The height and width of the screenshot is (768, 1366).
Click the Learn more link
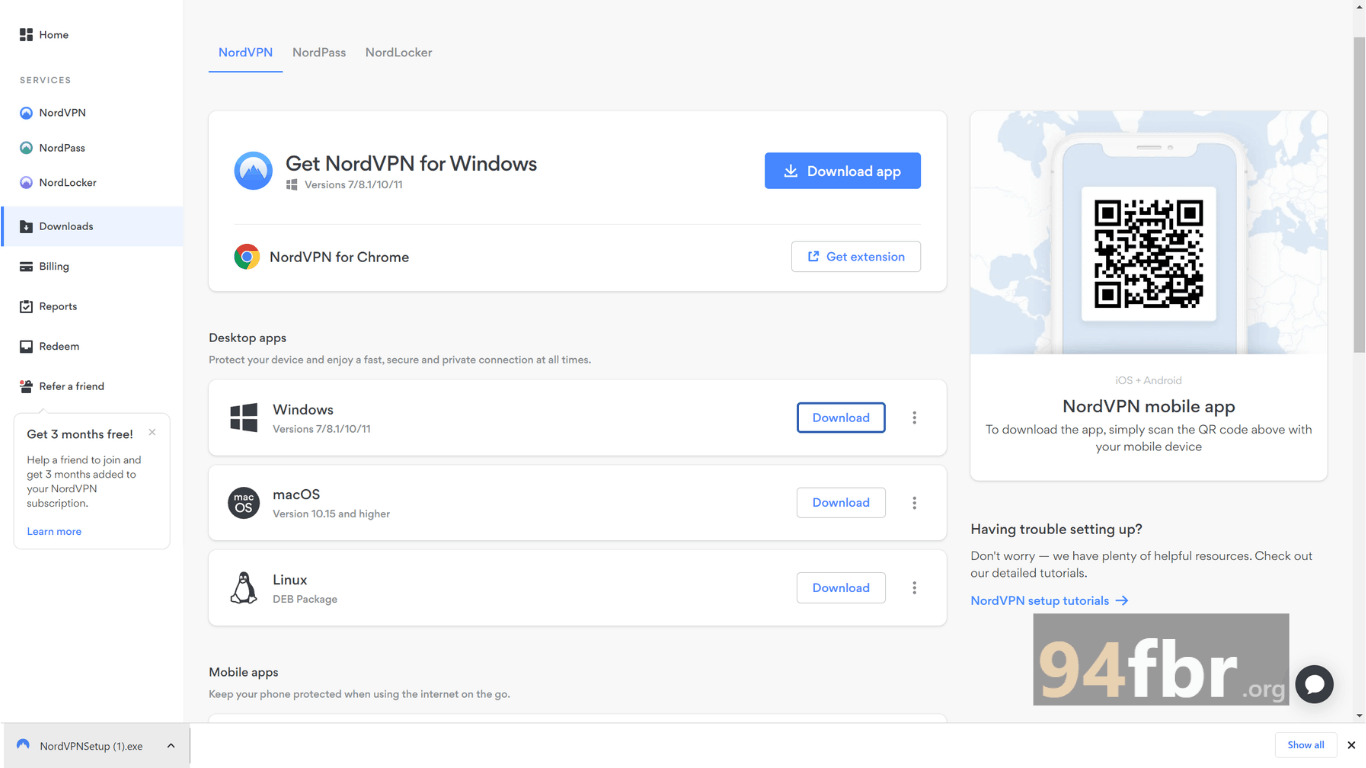click(x=54, y=532)
